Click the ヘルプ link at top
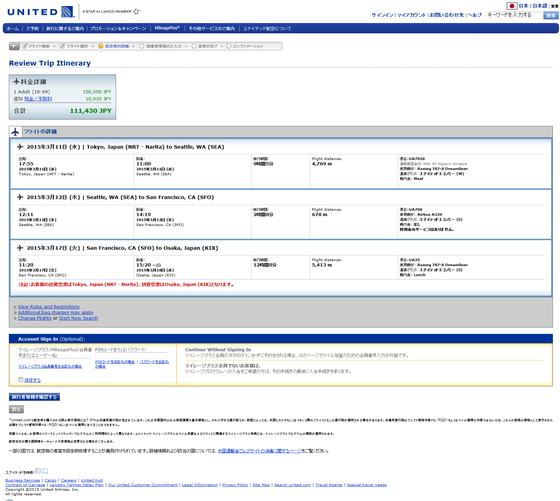Viewport: 560px width, 501px height. 475,15
